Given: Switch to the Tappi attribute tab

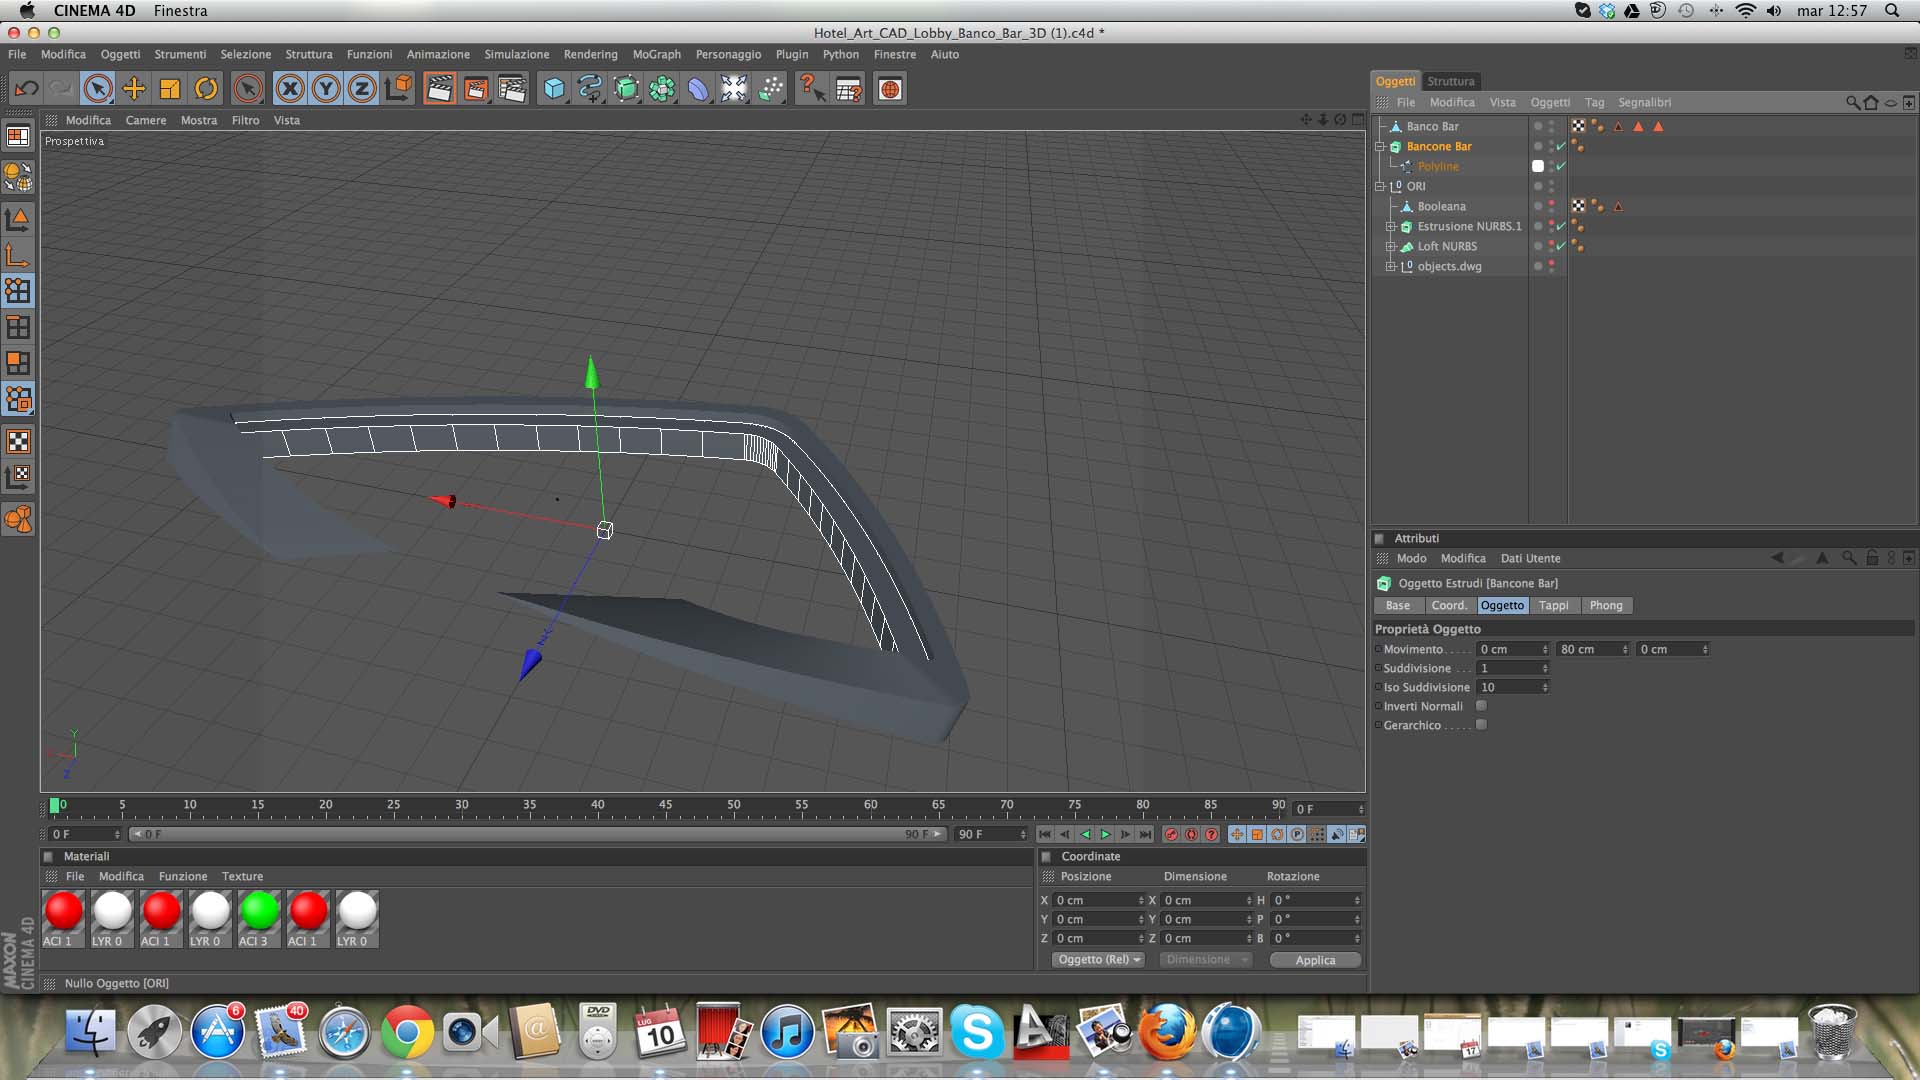Looking at the screenshot, I should tap(1553, 605).
